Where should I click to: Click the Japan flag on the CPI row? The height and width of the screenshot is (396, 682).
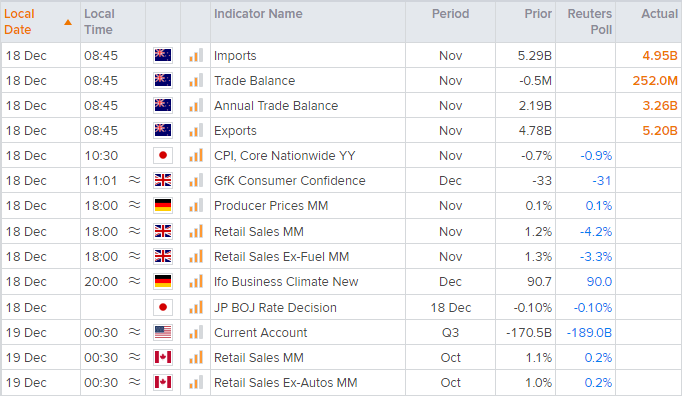163,155
